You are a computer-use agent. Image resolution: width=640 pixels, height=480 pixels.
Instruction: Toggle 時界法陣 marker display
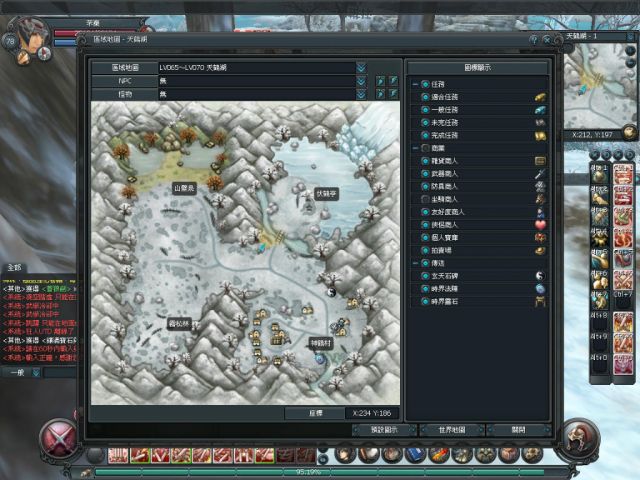pos(425,289)
